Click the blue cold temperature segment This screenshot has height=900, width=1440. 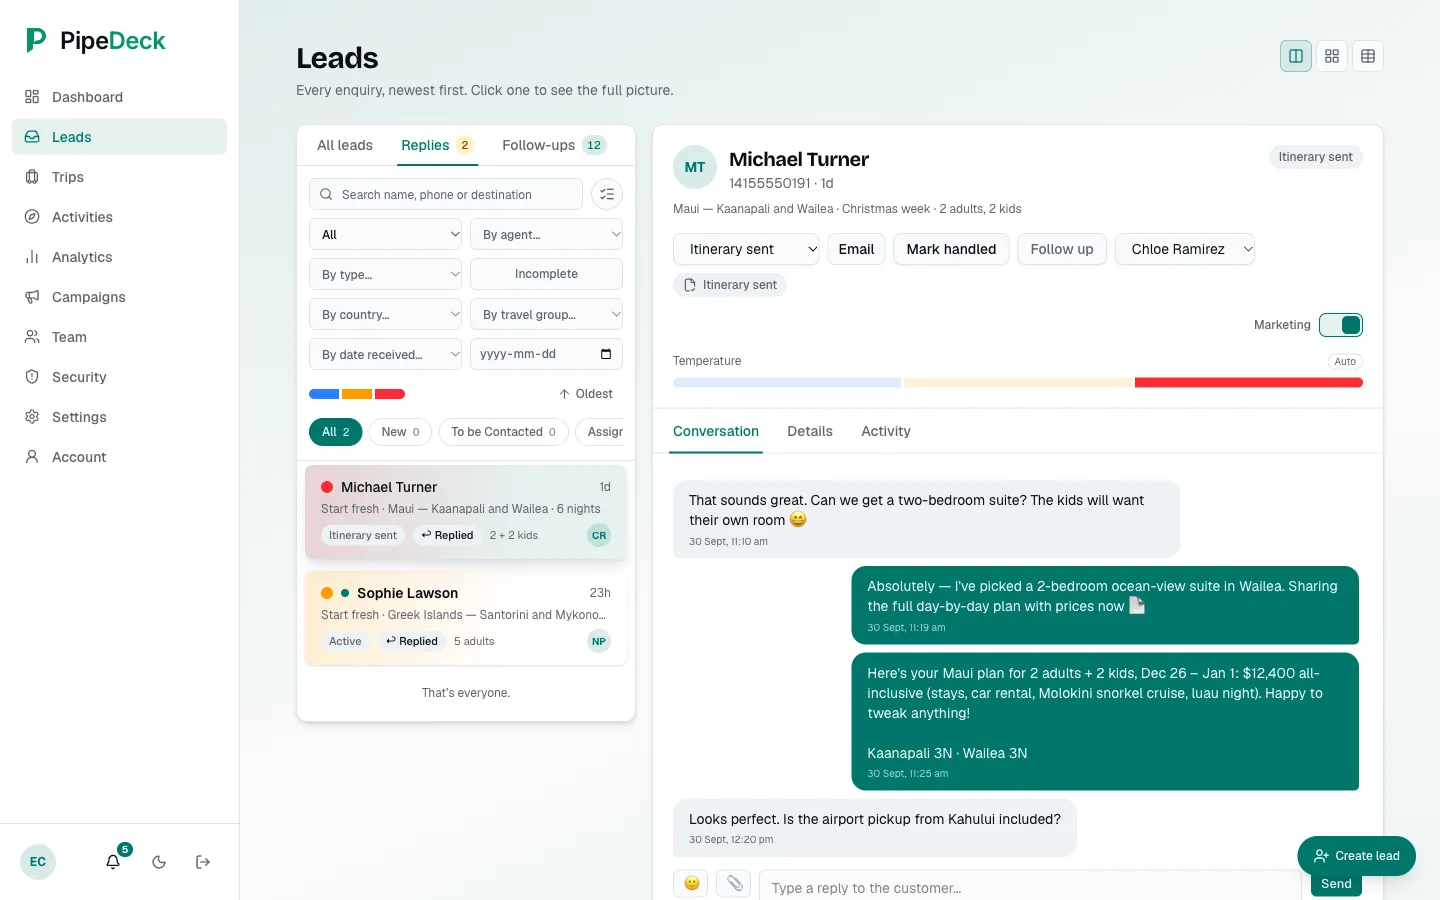(x=787, y=383)
